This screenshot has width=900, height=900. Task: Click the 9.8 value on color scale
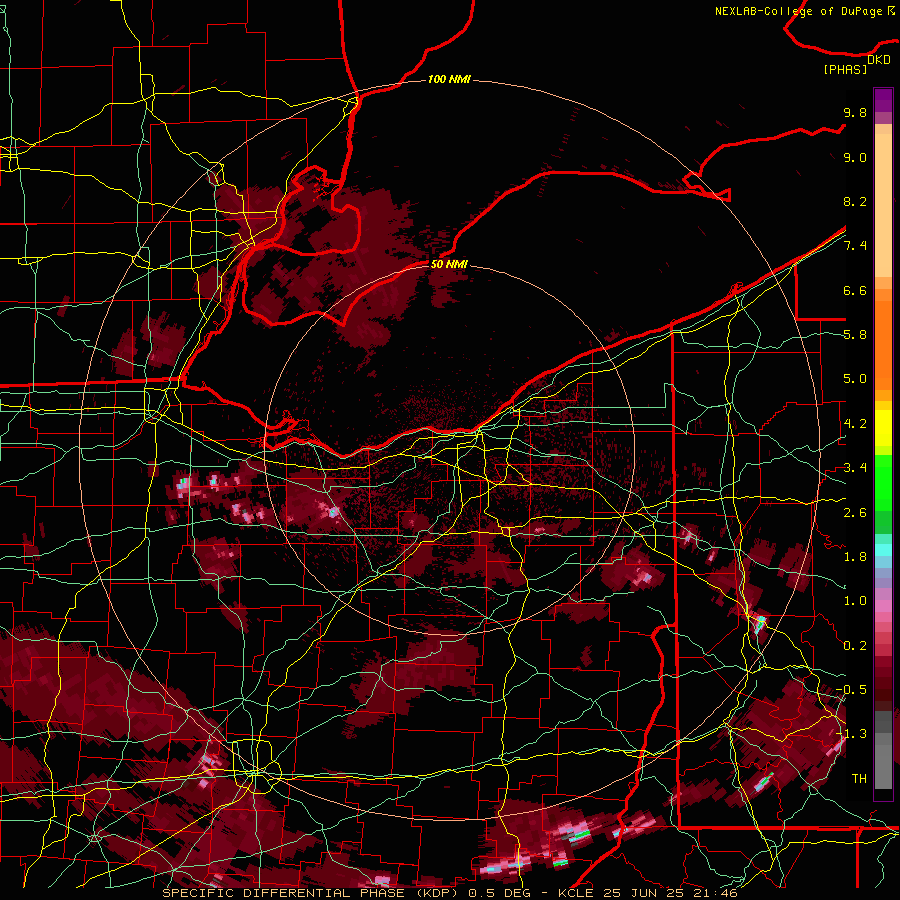coord(855,112)
